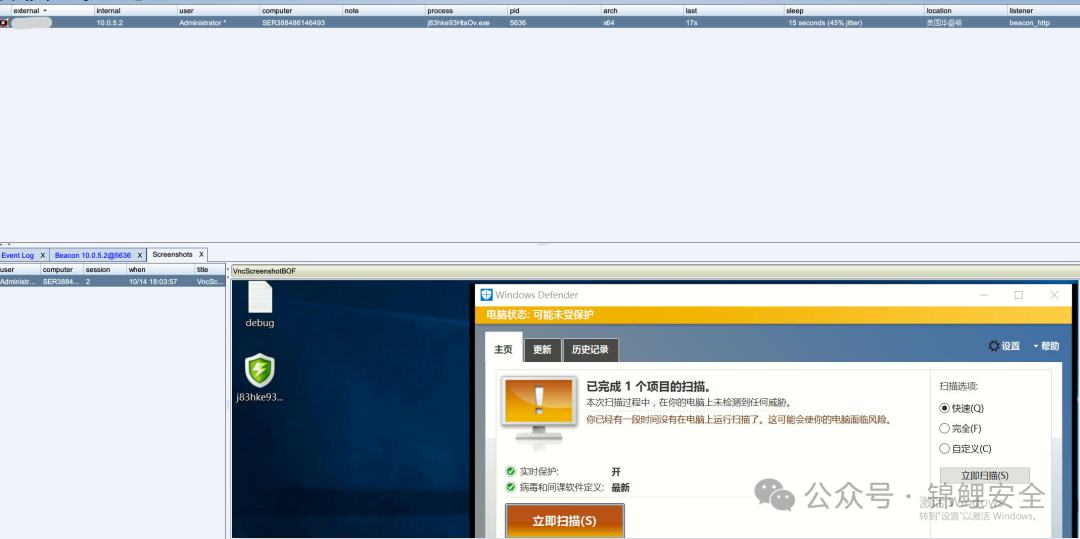Click the internal column header

pyautogui.click(x=136, y=11)
